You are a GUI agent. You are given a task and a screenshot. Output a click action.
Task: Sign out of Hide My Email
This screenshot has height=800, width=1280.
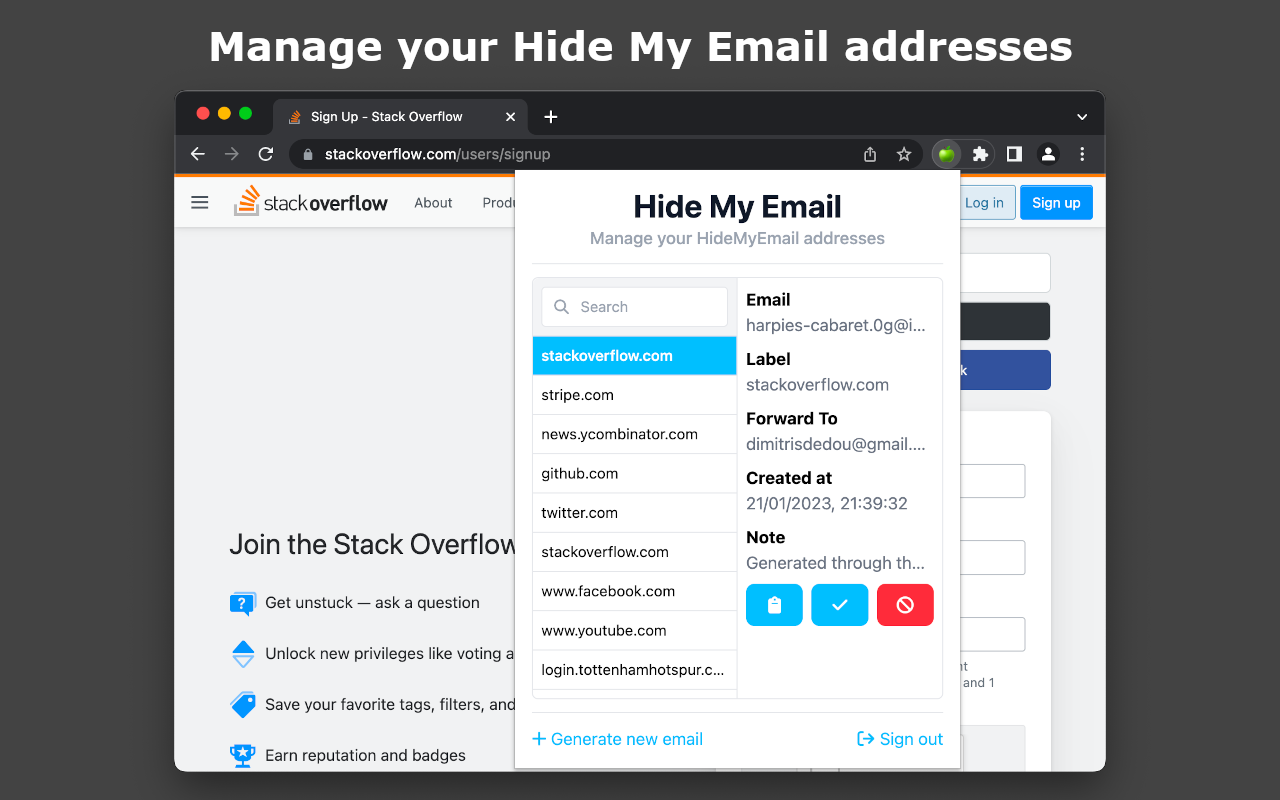coord(899,739)
